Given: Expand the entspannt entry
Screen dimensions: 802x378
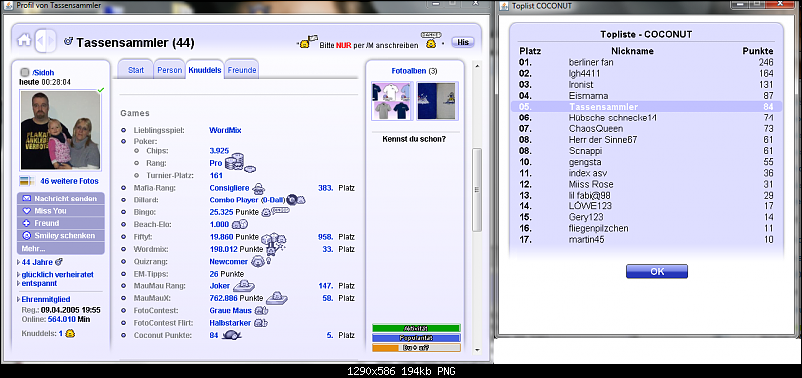Looking at the screenshot, I should pyautogui.click(x=19, y=283).
